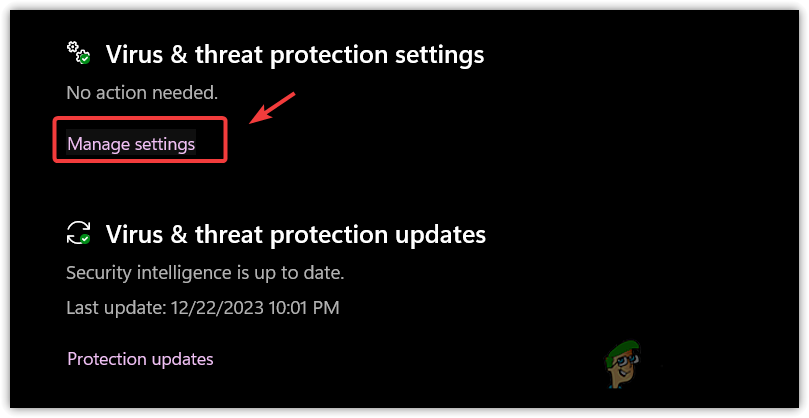Click the word "Security" in the status line
The height and width of the screenshot is (418, 809).
(x=98, y=272)
